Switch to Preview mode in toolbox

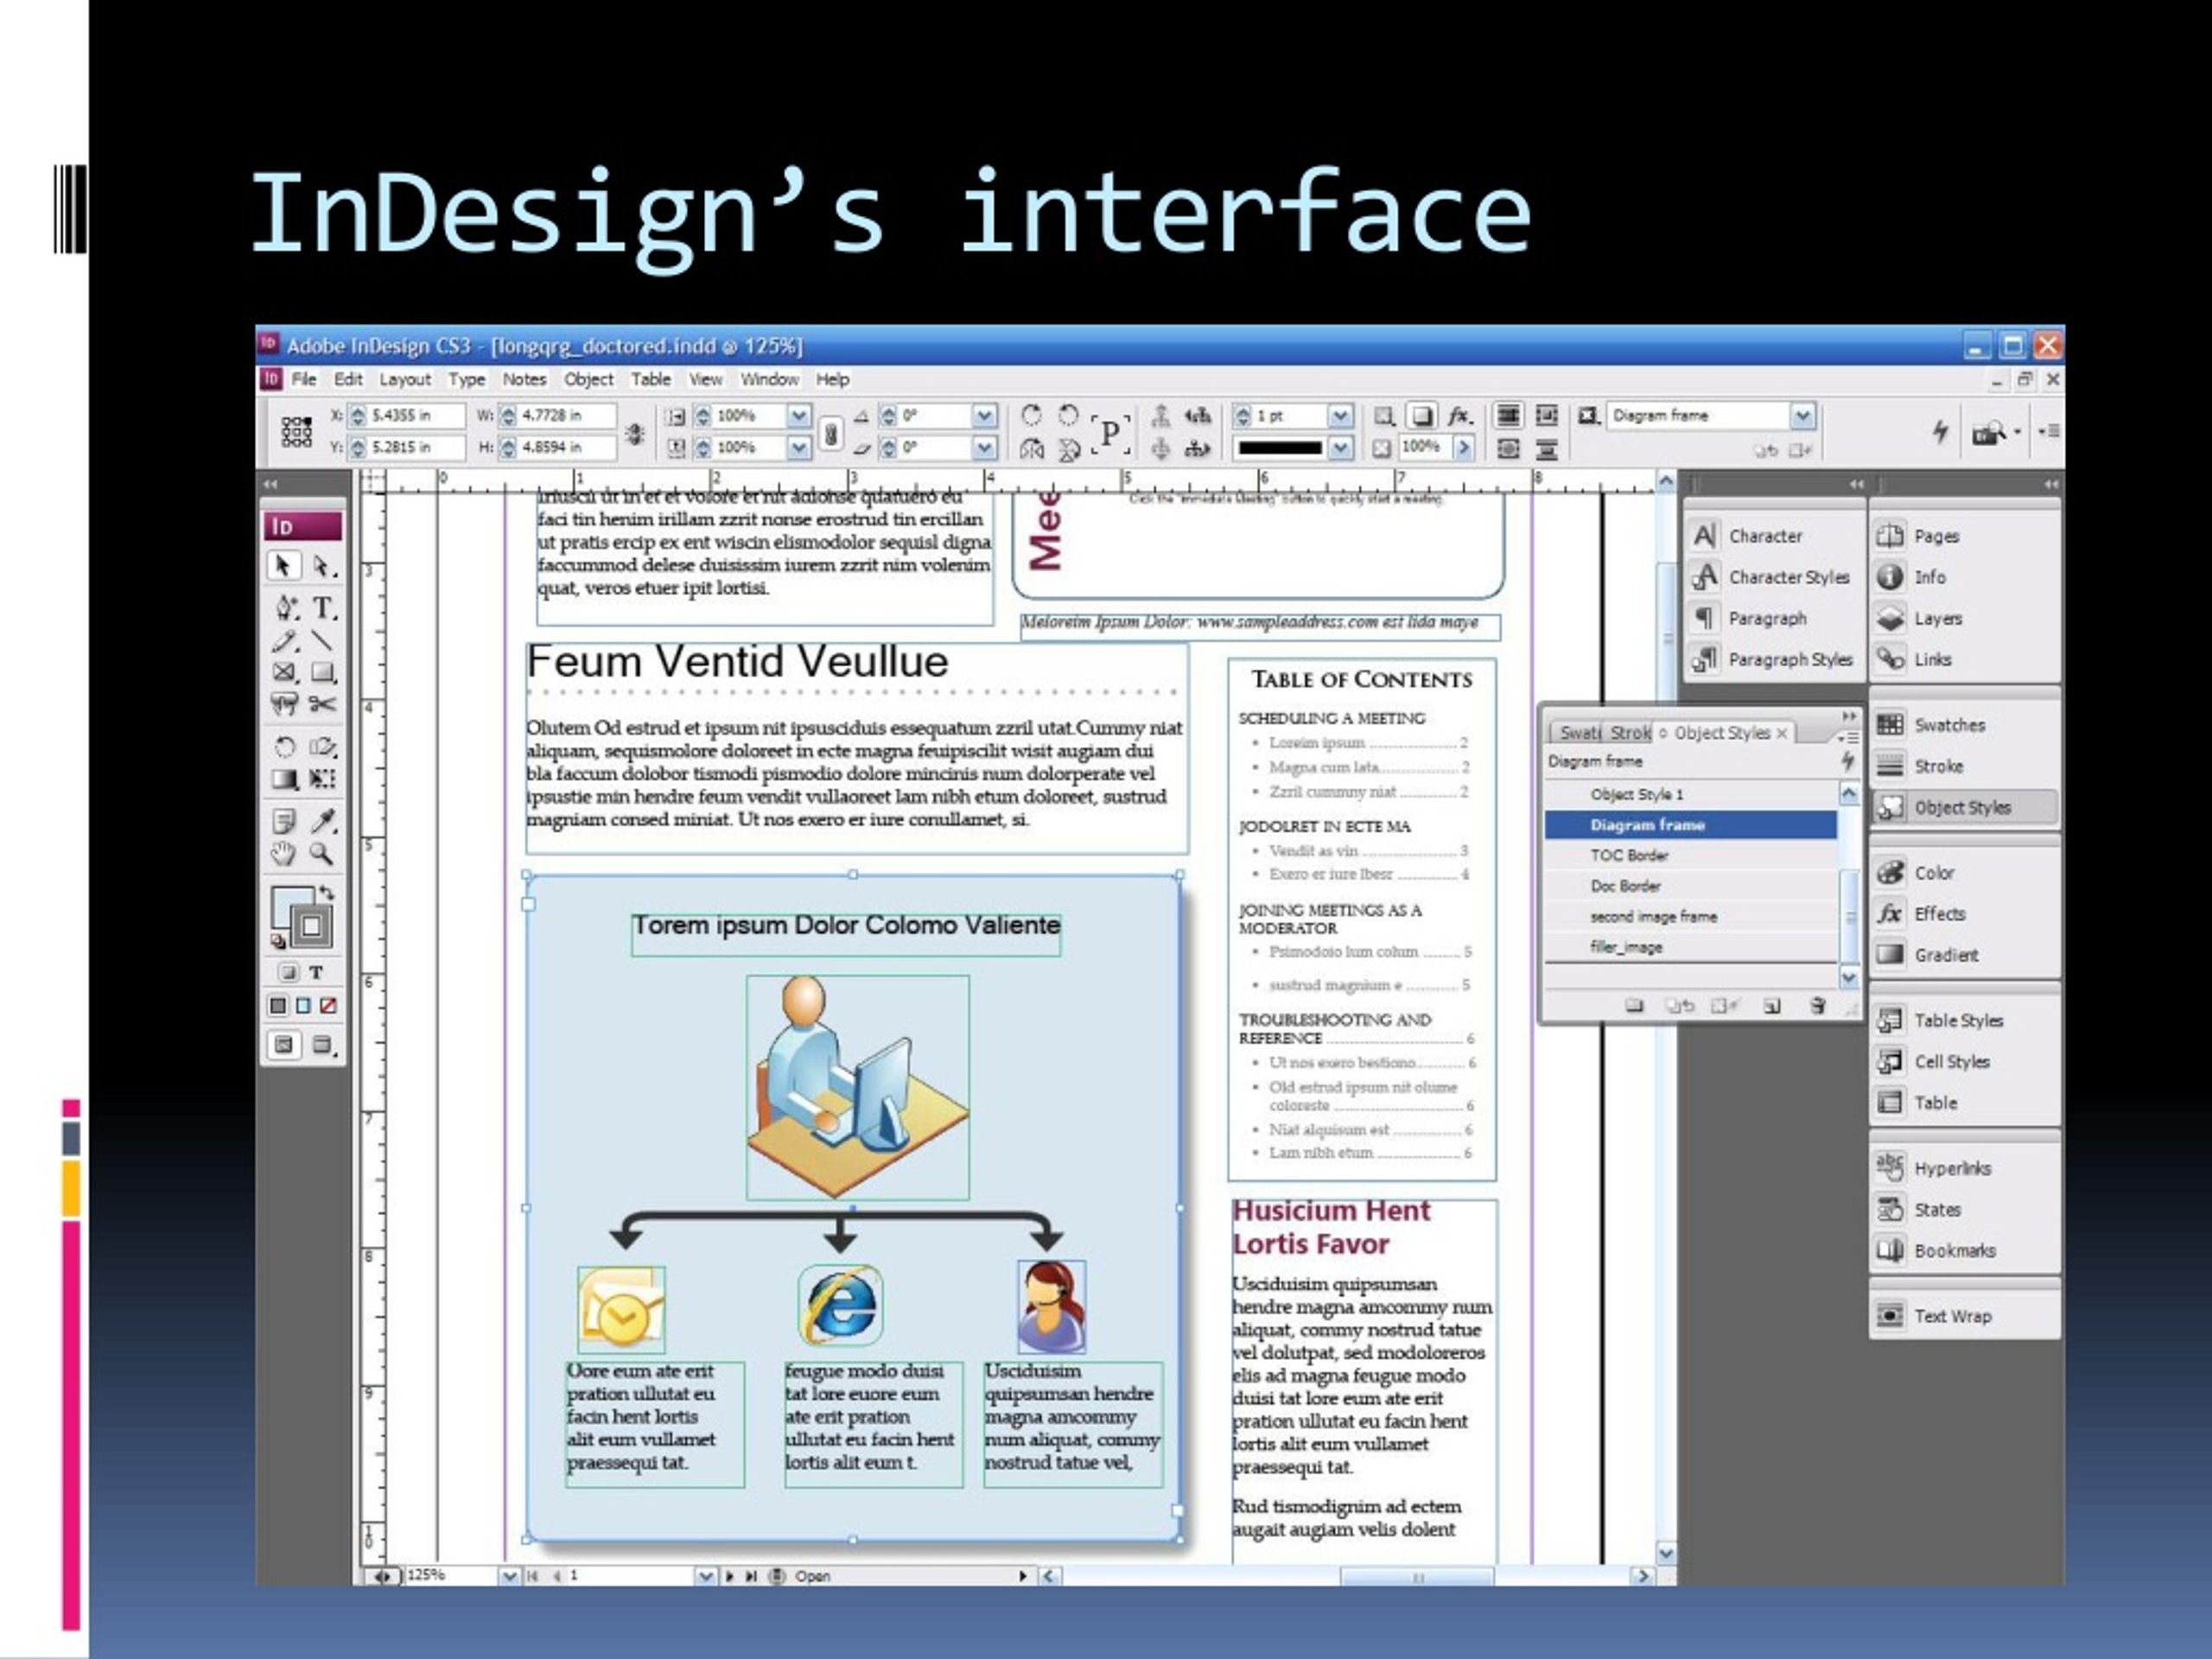(322, 1045)
